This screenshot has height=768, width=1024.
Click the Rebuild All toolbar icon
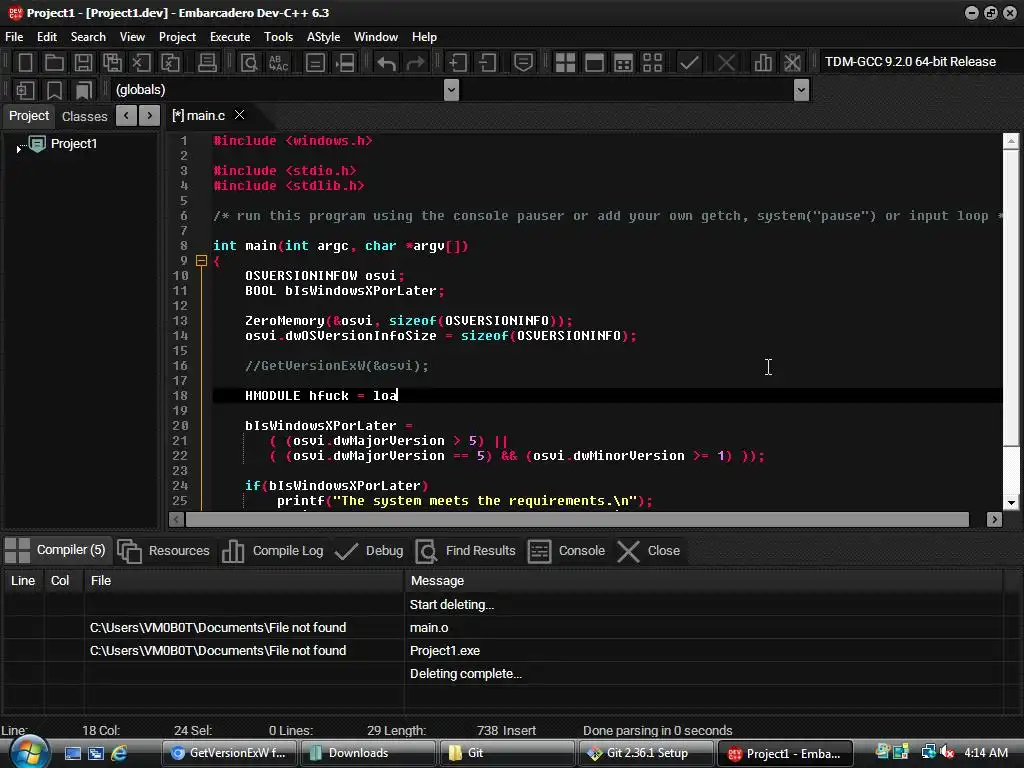click(652, 63)
